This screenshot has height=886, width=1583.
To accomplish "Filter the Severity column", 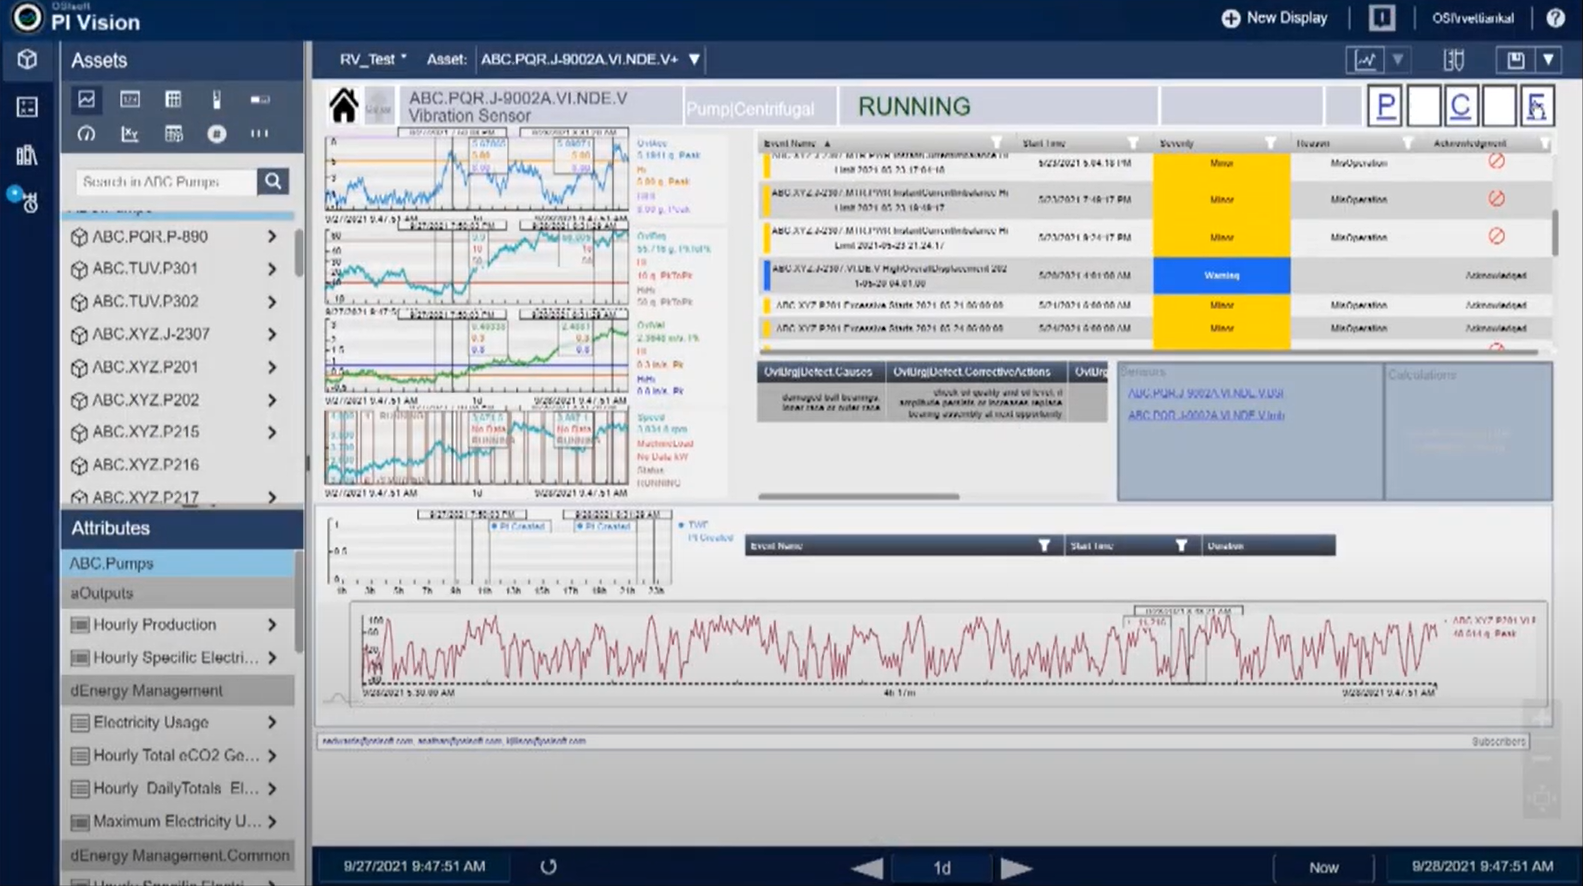I will point(1270,143).
